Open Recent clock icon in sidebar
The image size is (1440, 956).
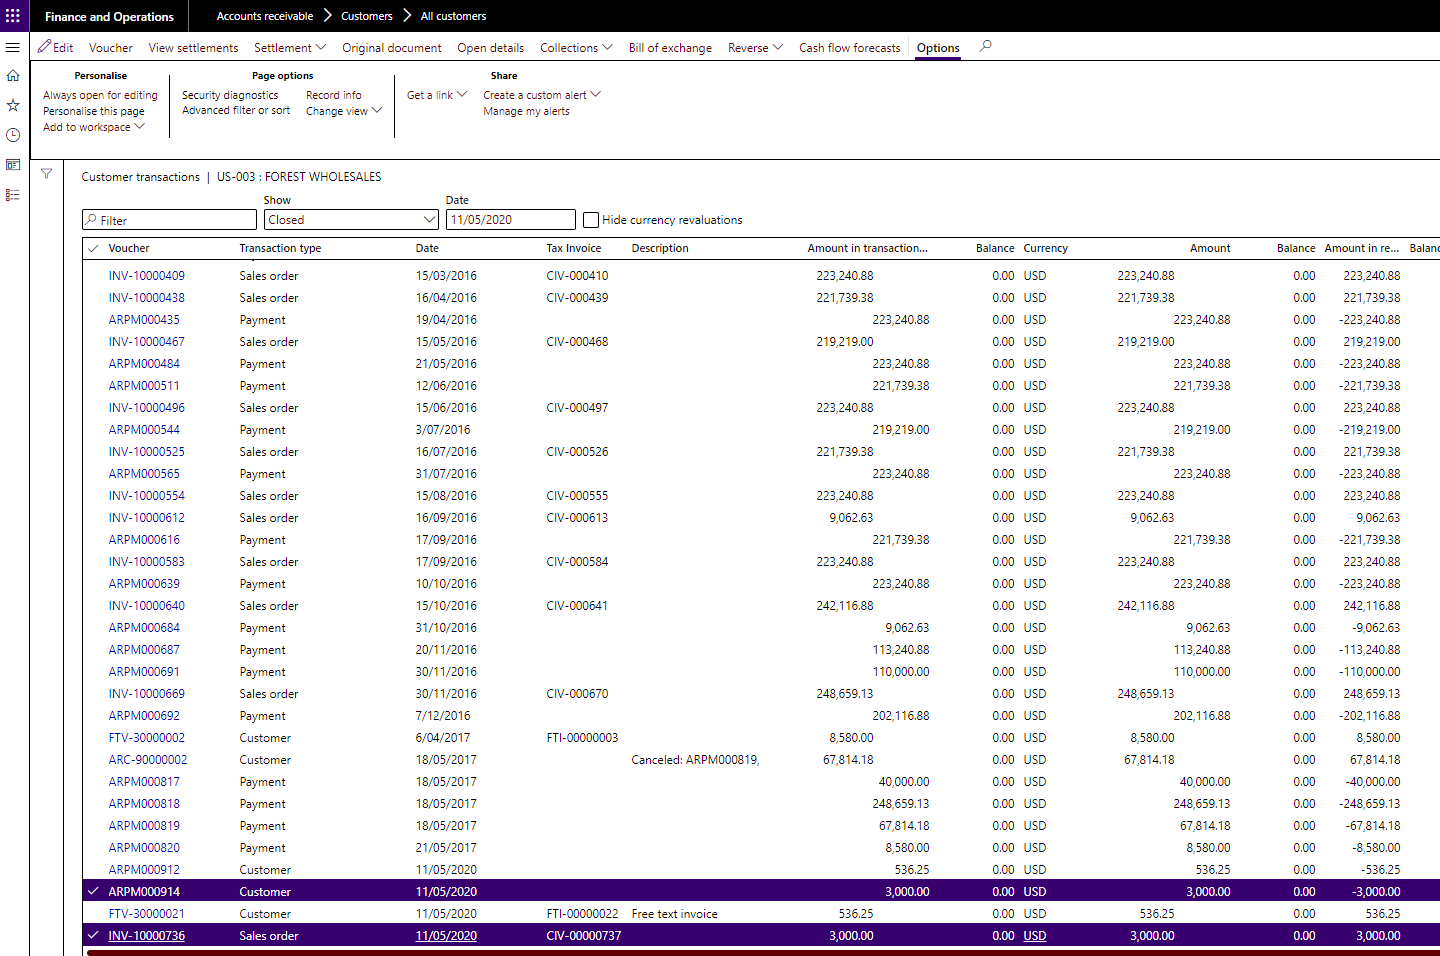click(x=13, y=135)
